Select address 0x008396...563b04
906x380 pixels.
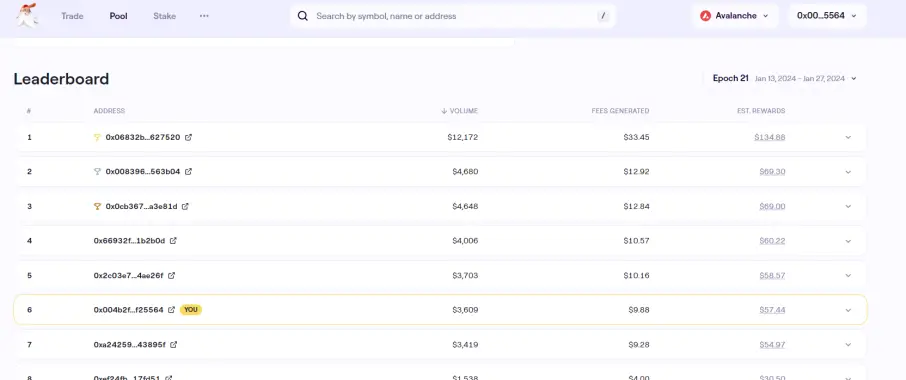[143, 172]
